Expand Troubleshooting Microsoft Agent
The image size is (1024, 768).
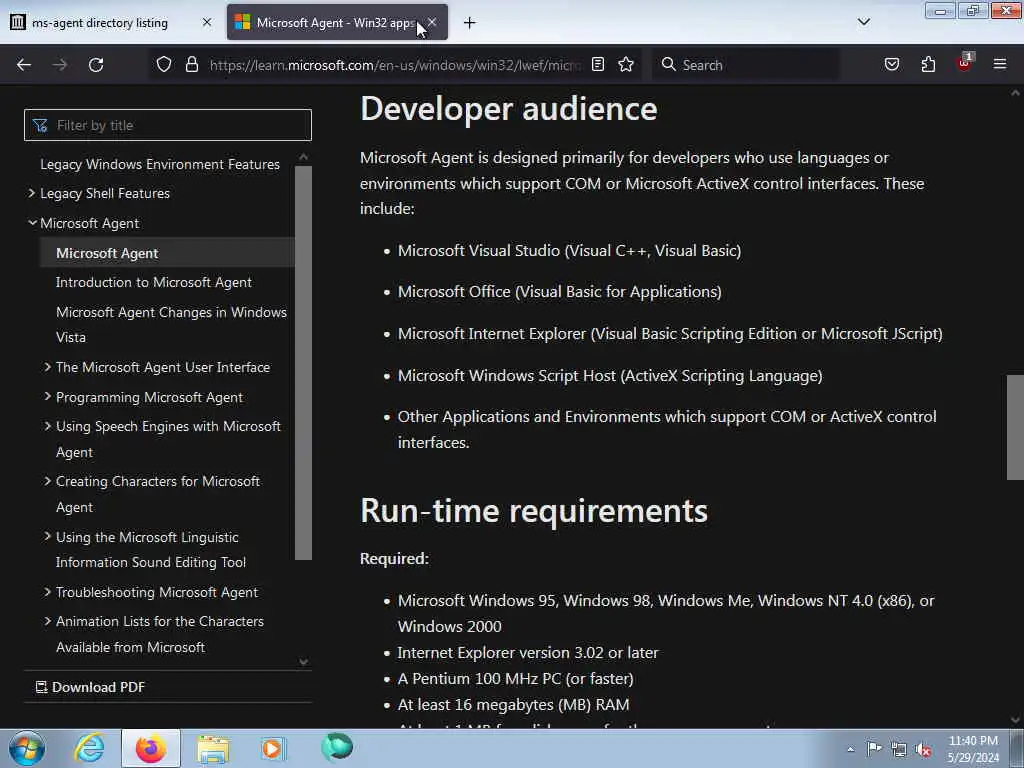(x=47, y=592)
